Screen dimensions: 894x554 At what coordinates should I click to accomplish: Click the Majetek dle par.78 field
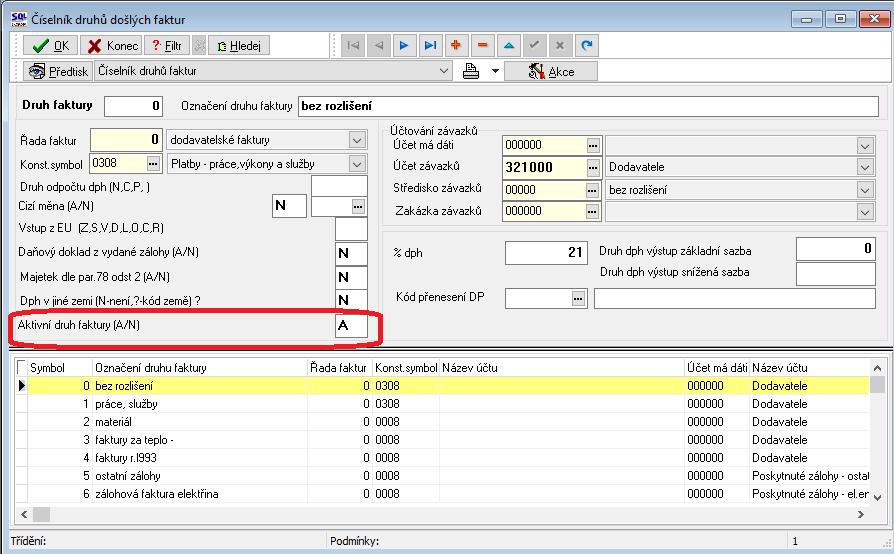(x=351, y=277)
